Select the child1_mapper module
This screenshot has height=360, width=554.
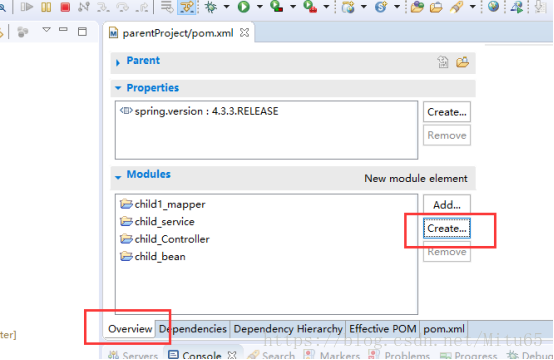[163, 204]
